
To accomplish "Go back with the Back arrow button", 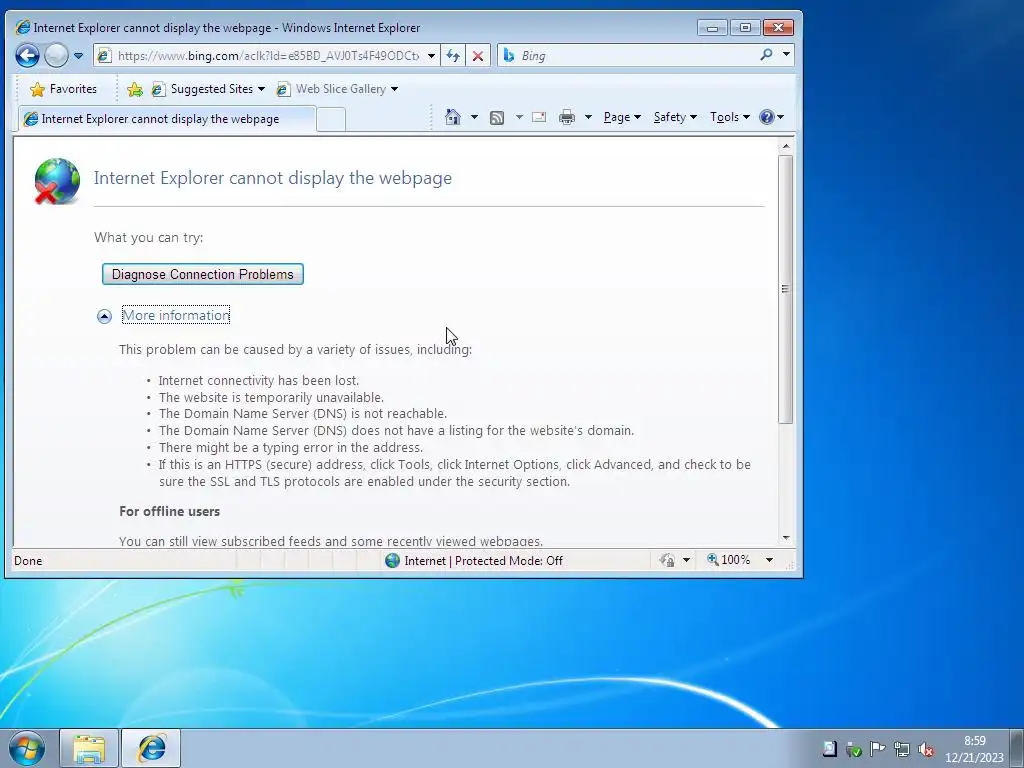I will pos(27,56).
